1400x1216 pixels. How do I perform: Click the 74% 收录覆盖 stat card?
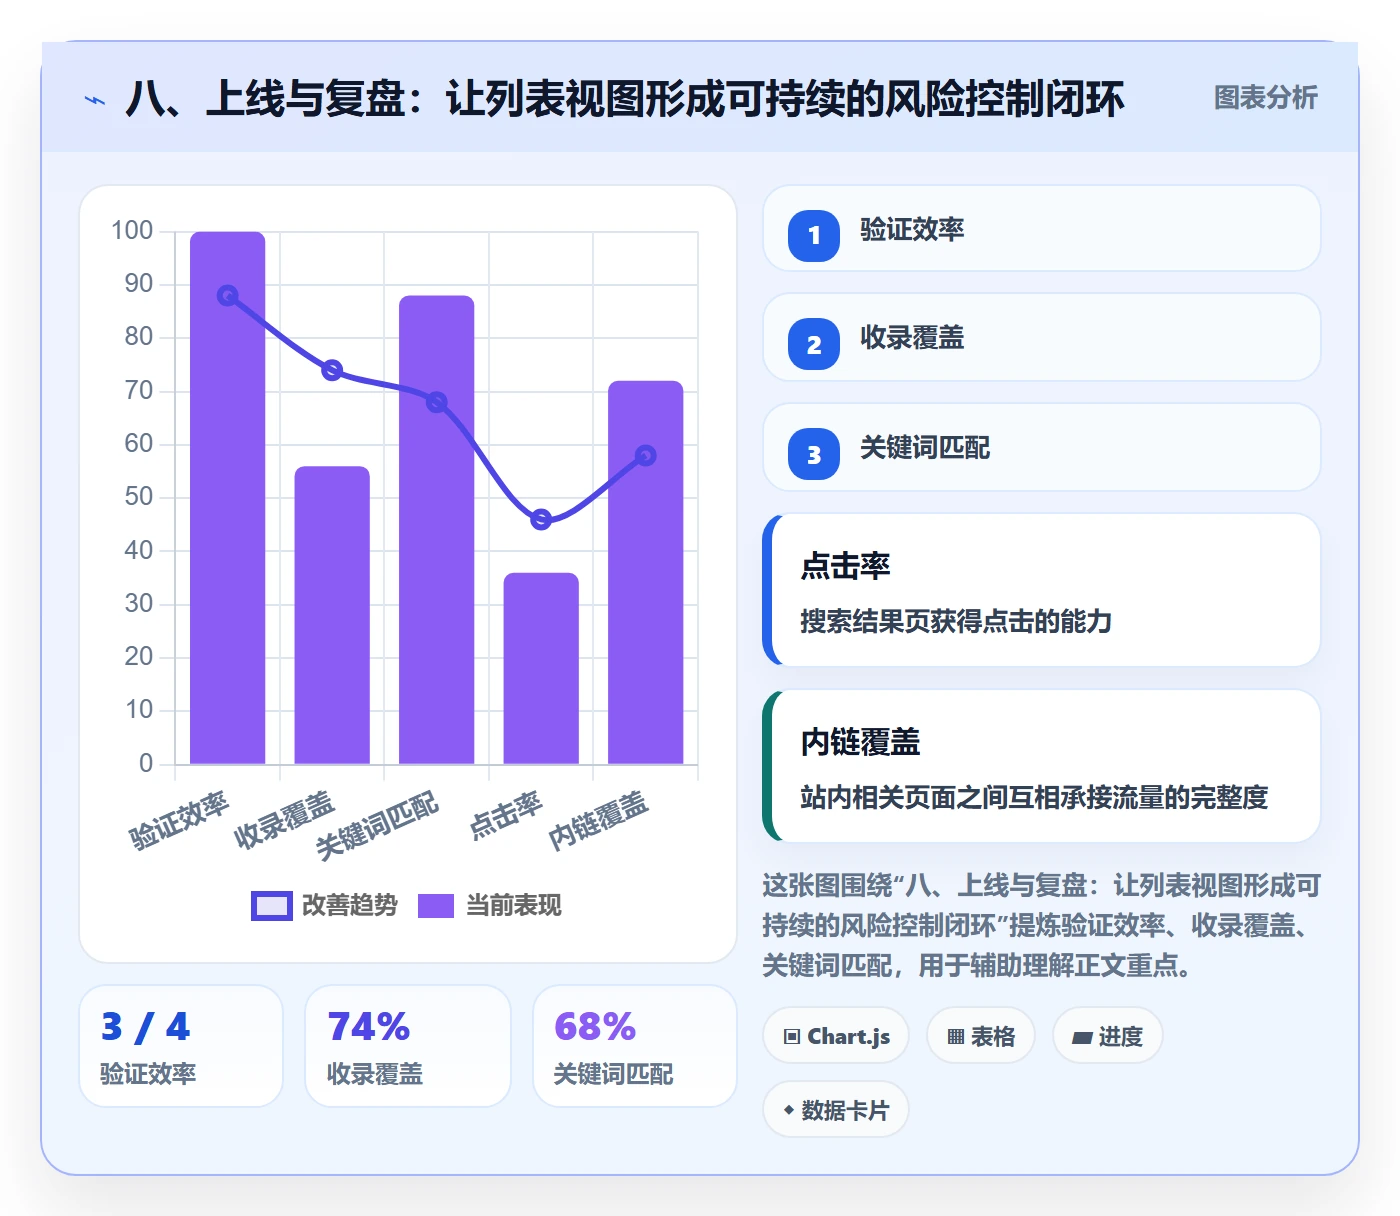pyautogui.click(x=408, y=1046)
